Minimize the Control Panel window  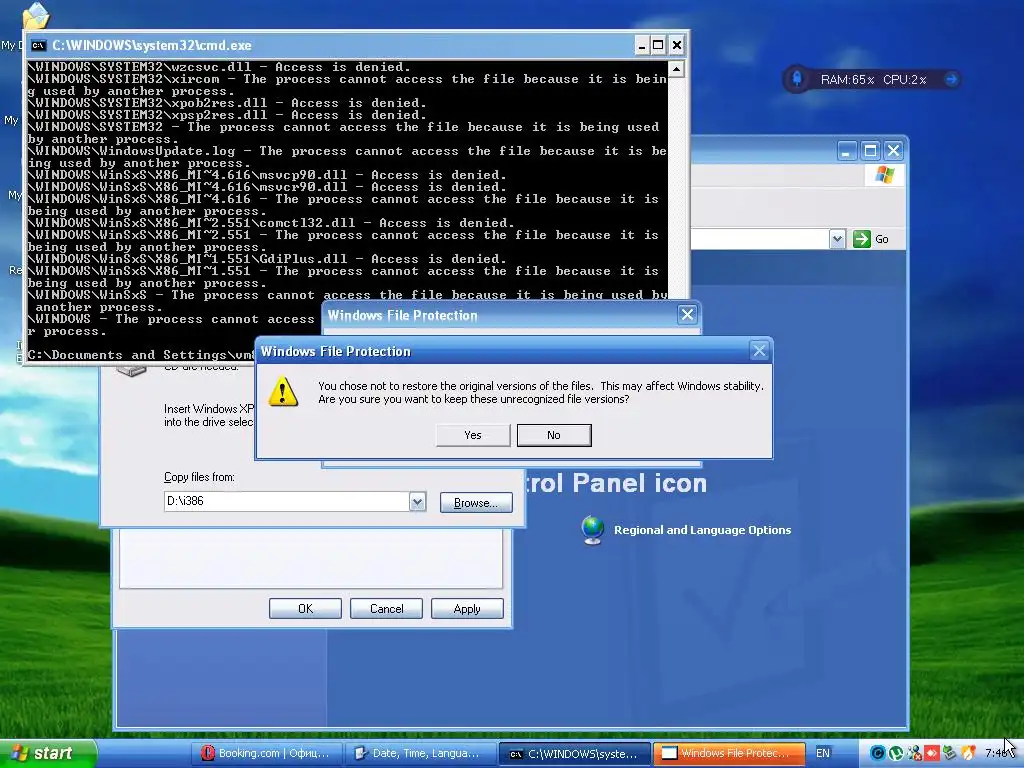(846, 152)
